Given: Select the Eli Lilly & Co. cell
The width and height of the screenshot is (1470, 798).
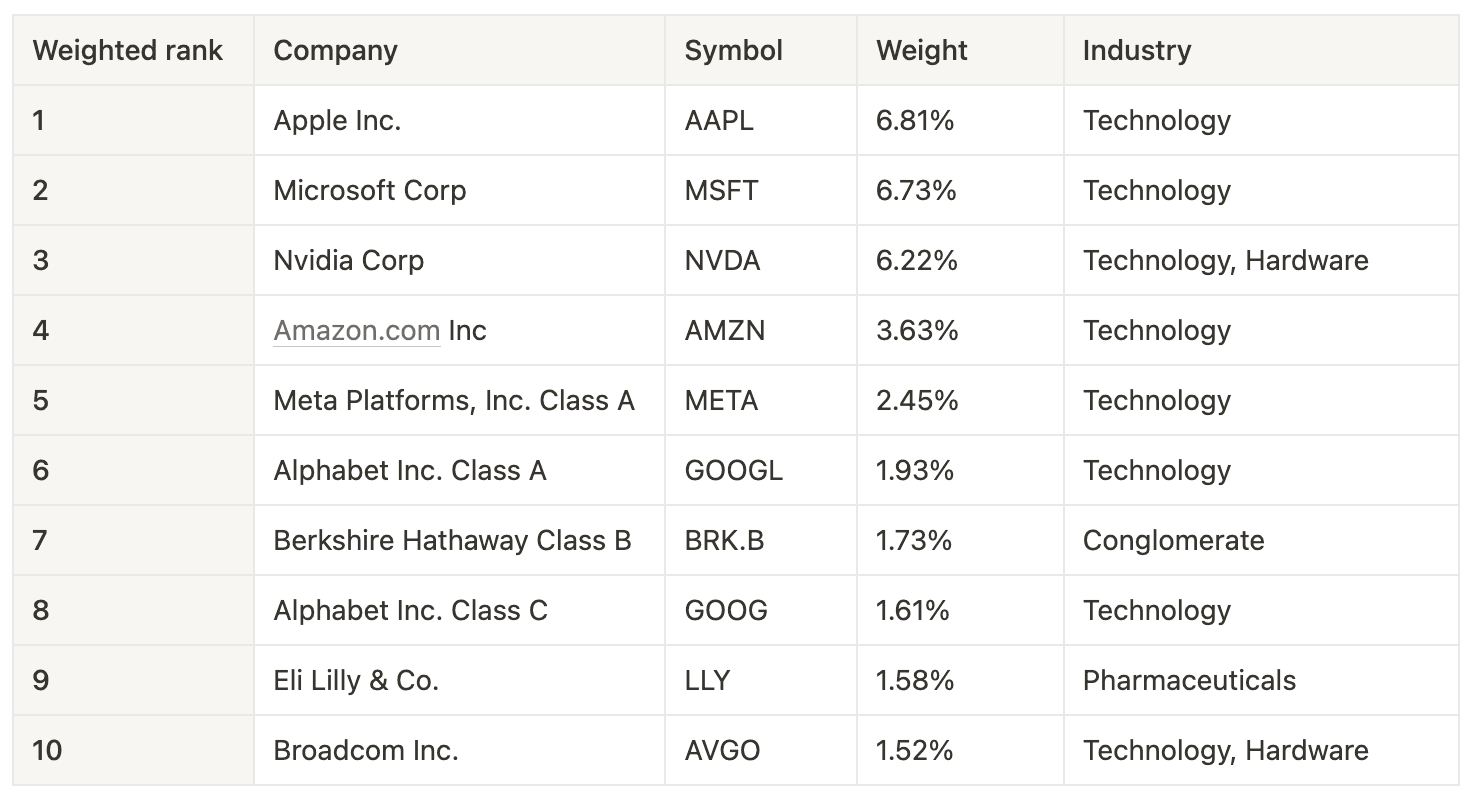Looking at the screenshot, I should 356,681.
